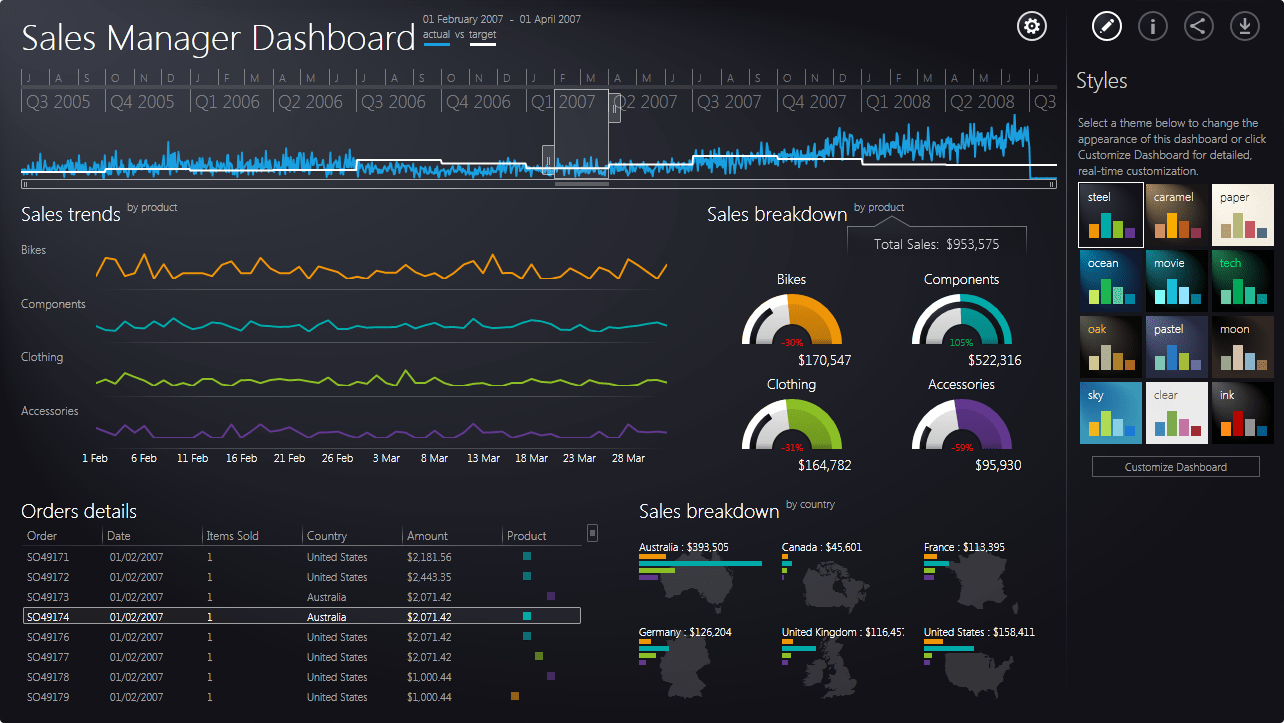The height and width of the screenshot is (723, 1284).
Task: Open Sales breakdown 'by product' selector
Action: (x=879, y=208)
